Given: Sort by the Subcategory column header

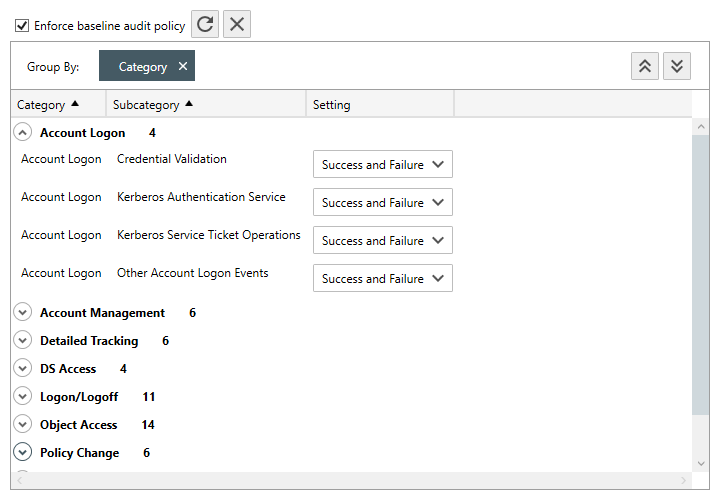Looking at the screenshot, I should (147, 105).
